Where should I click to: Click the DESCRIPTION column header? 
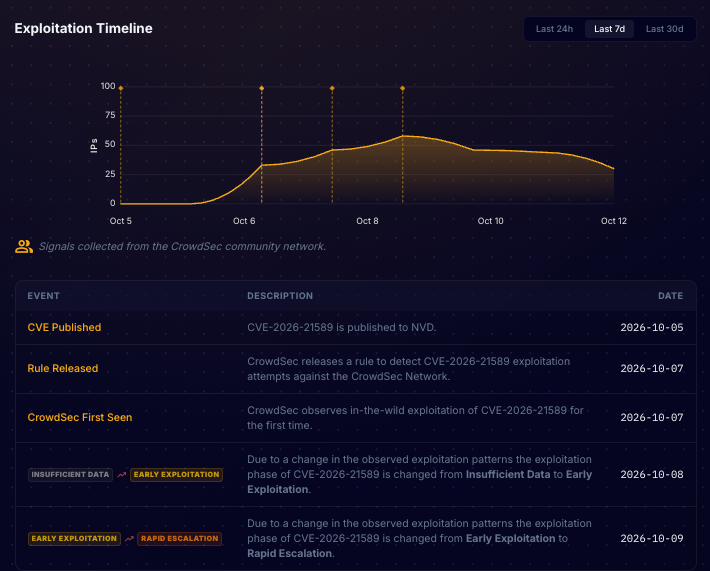click(280, 296)
